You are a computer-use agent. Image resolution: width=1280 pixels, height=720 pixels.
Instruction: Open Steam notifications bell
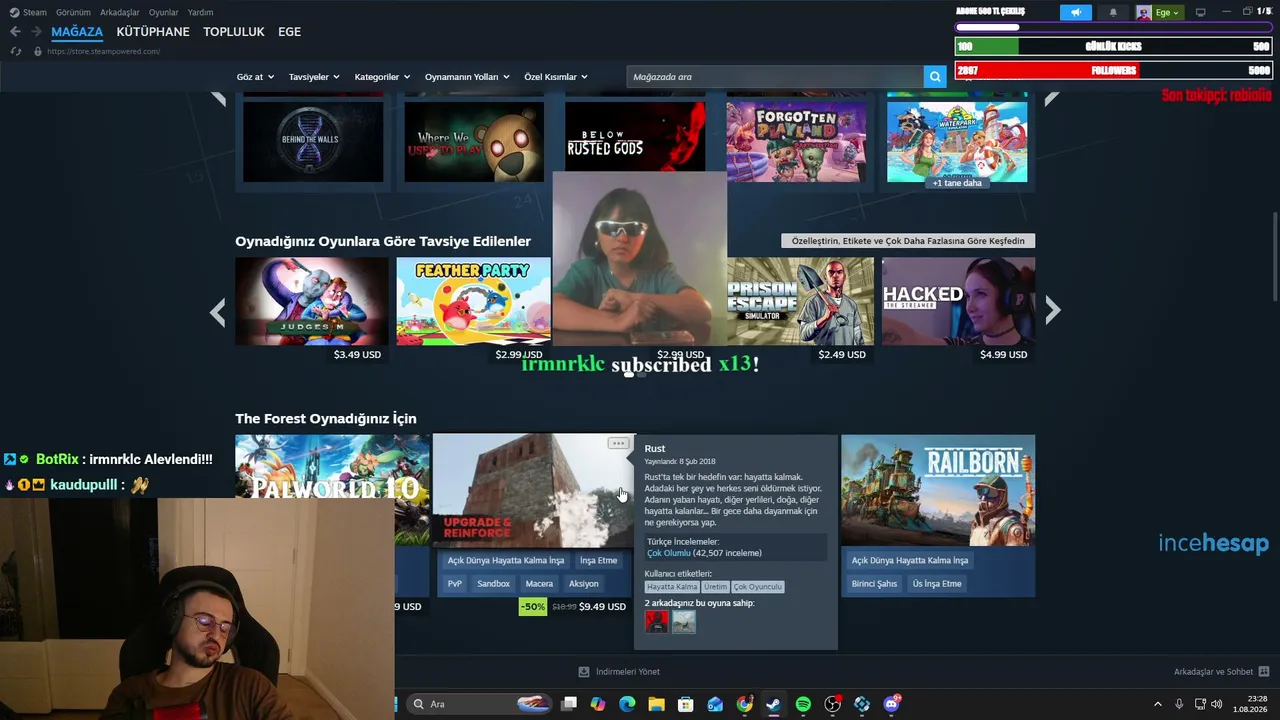[x=1113, y=12]
